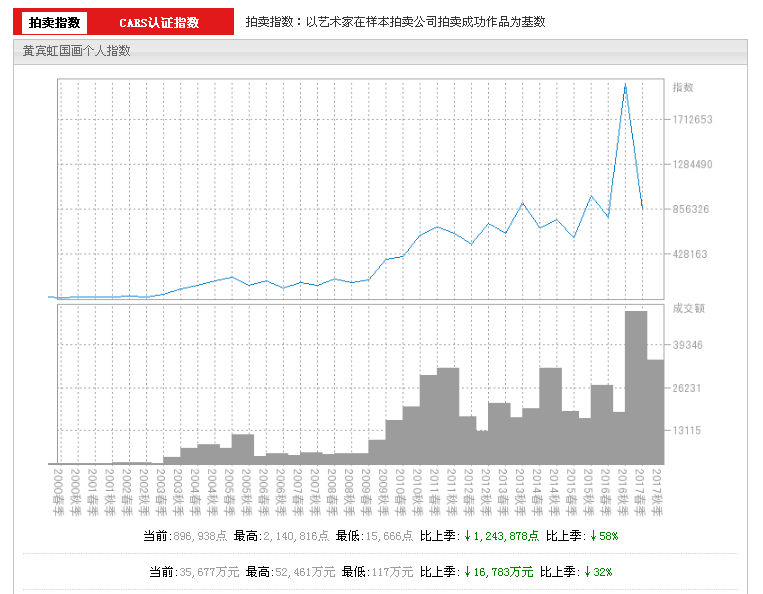Image resolution: width=763 pixels, height=594 pixels.
Task: Click the green down arrow before 58%
Action: pyautogui.click(x=591, y=536)
